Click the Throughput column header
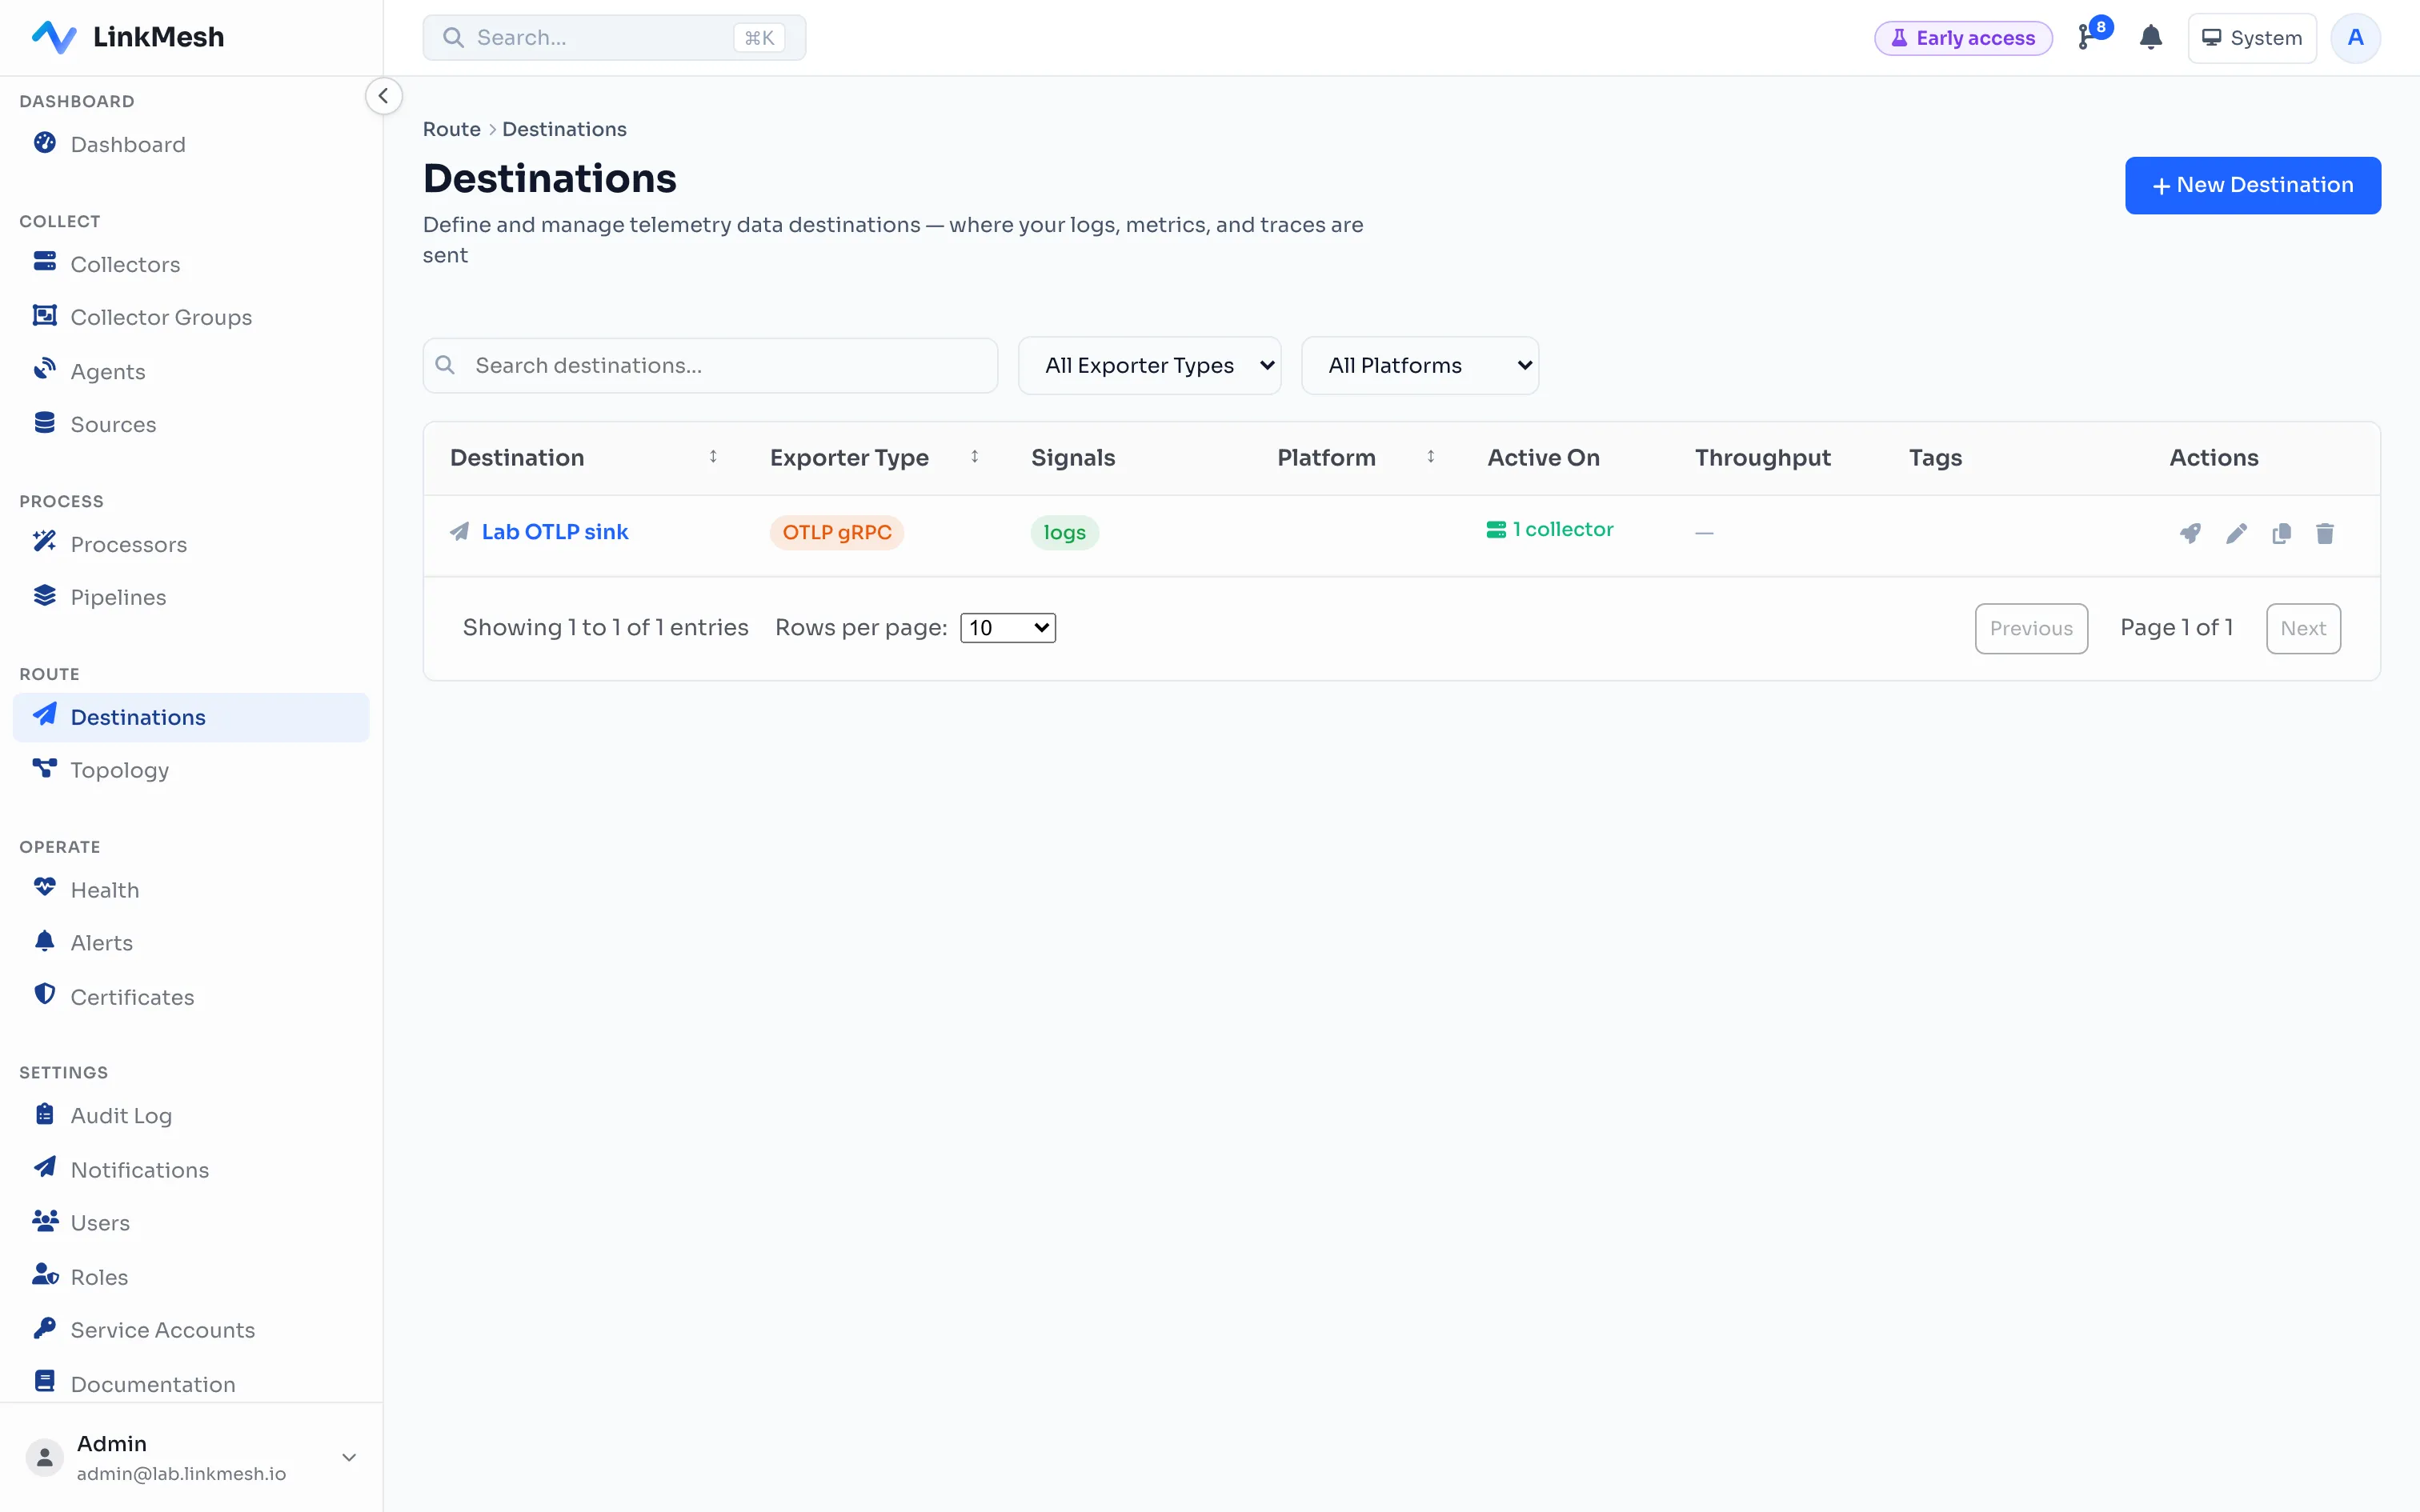 [x=1762, y=457]
